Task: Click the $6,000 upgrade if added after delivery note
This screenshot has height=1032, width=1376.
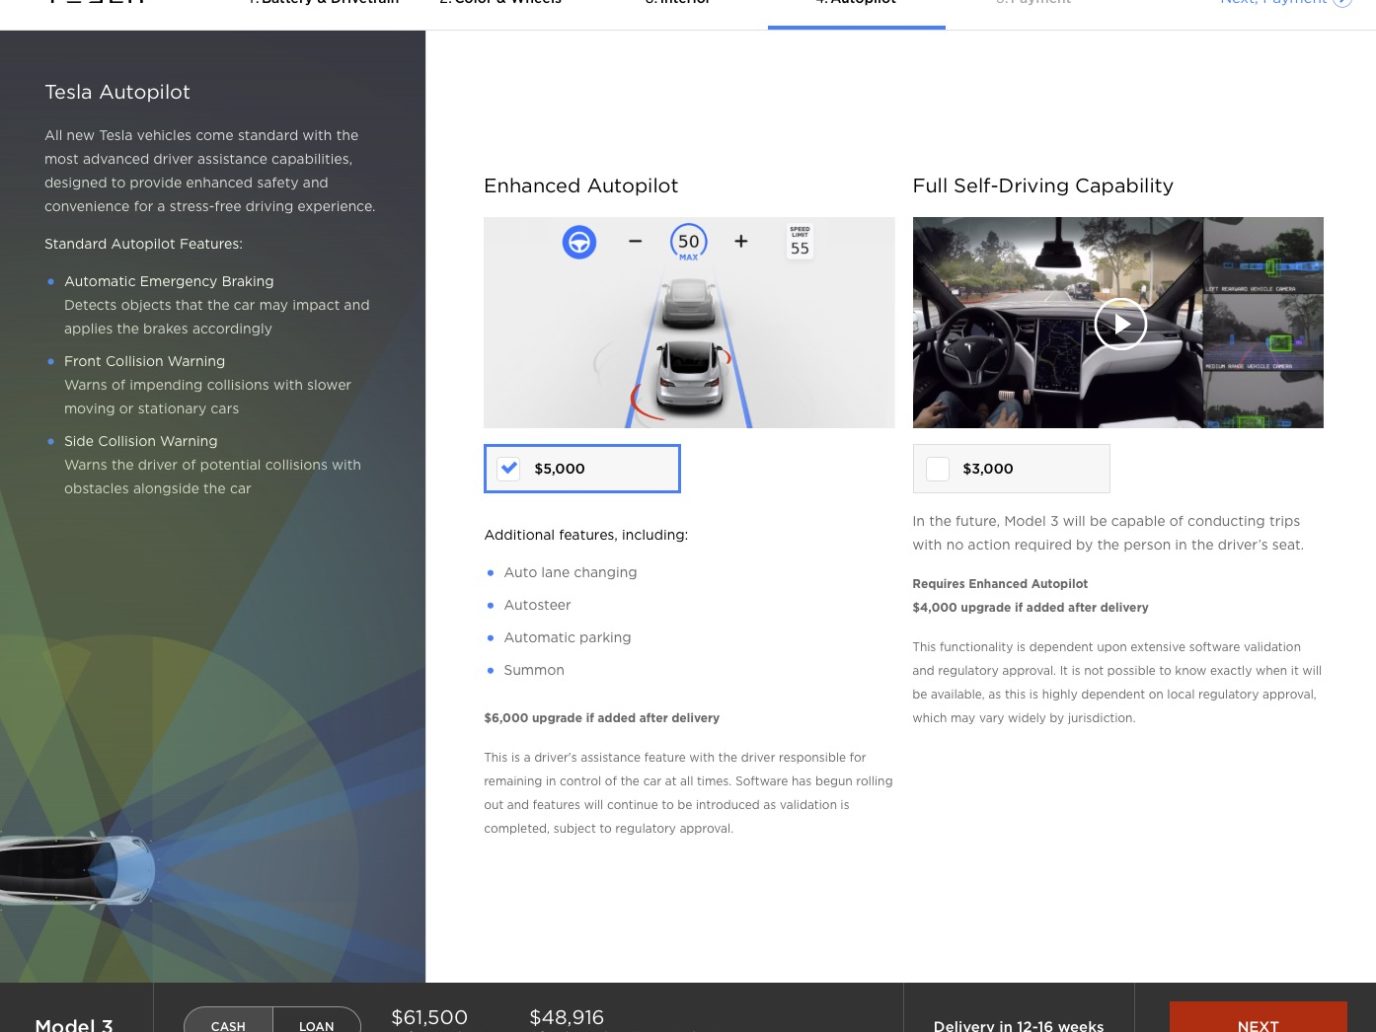Action: coord(602,718)
